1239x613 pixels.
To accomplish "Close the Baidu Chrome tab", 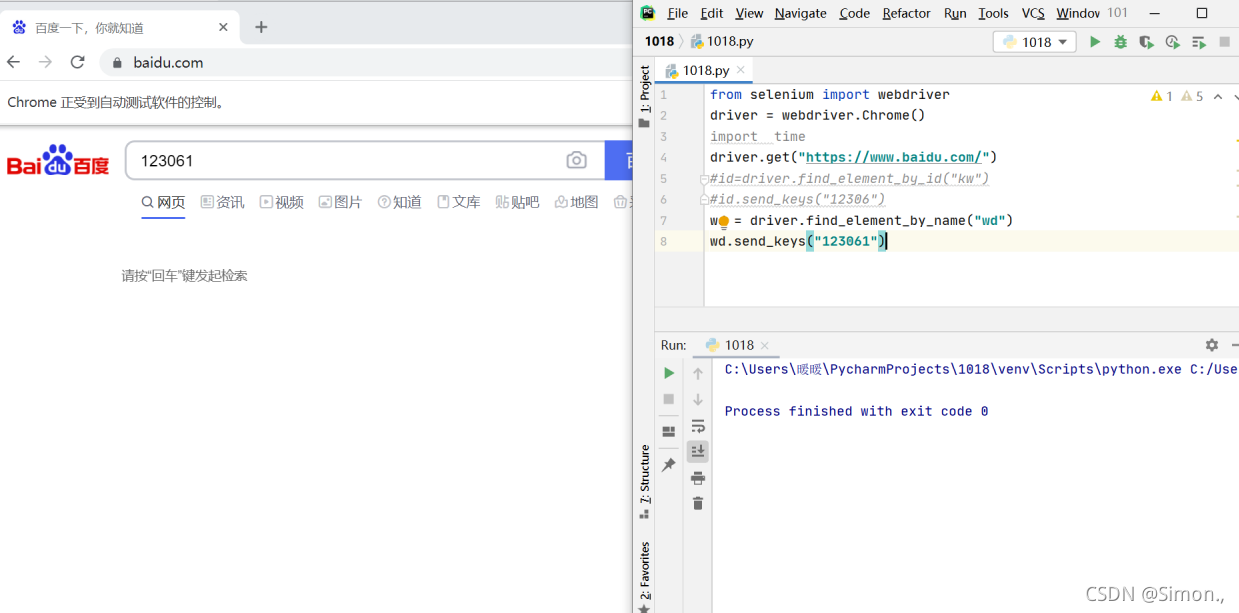I will pyautogui.click(x=224, y=28).
